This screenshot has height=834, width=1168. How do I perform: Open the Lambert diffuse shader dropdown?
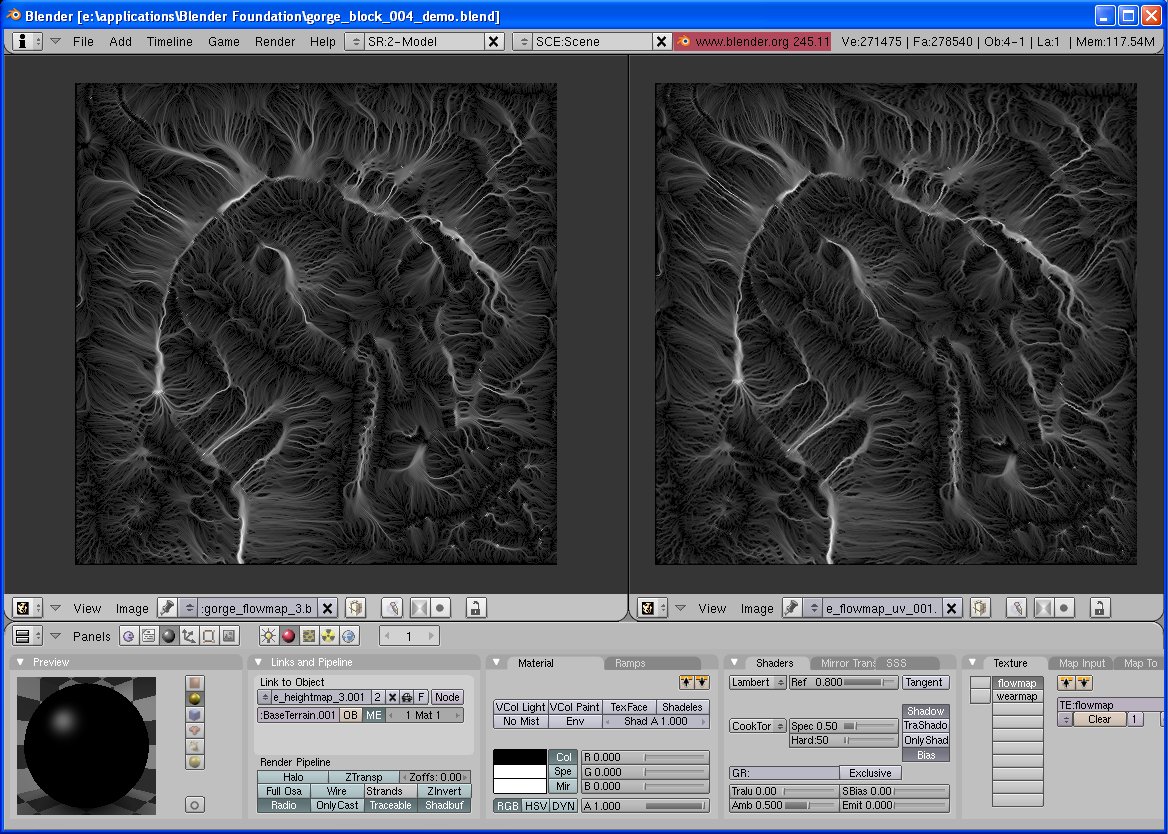(x=757, y=682)
